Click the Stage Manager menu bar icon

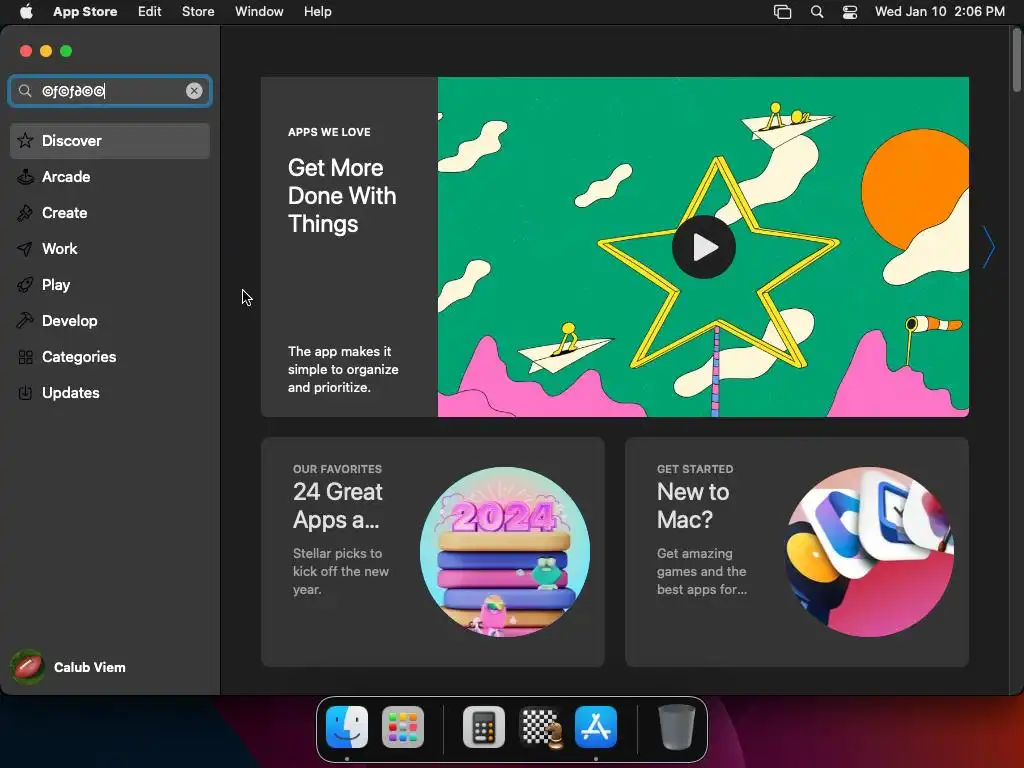[x=782, y=12]
